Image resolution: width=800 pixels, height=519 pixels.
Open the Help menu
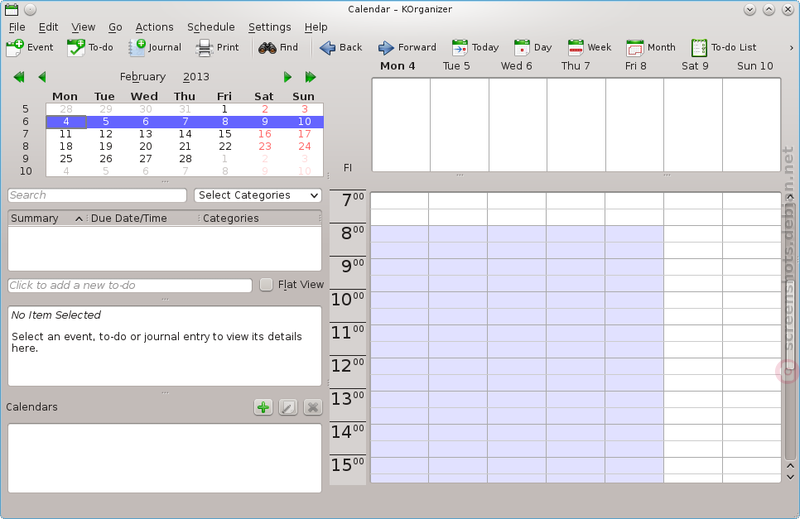click(x=316, y=27)
